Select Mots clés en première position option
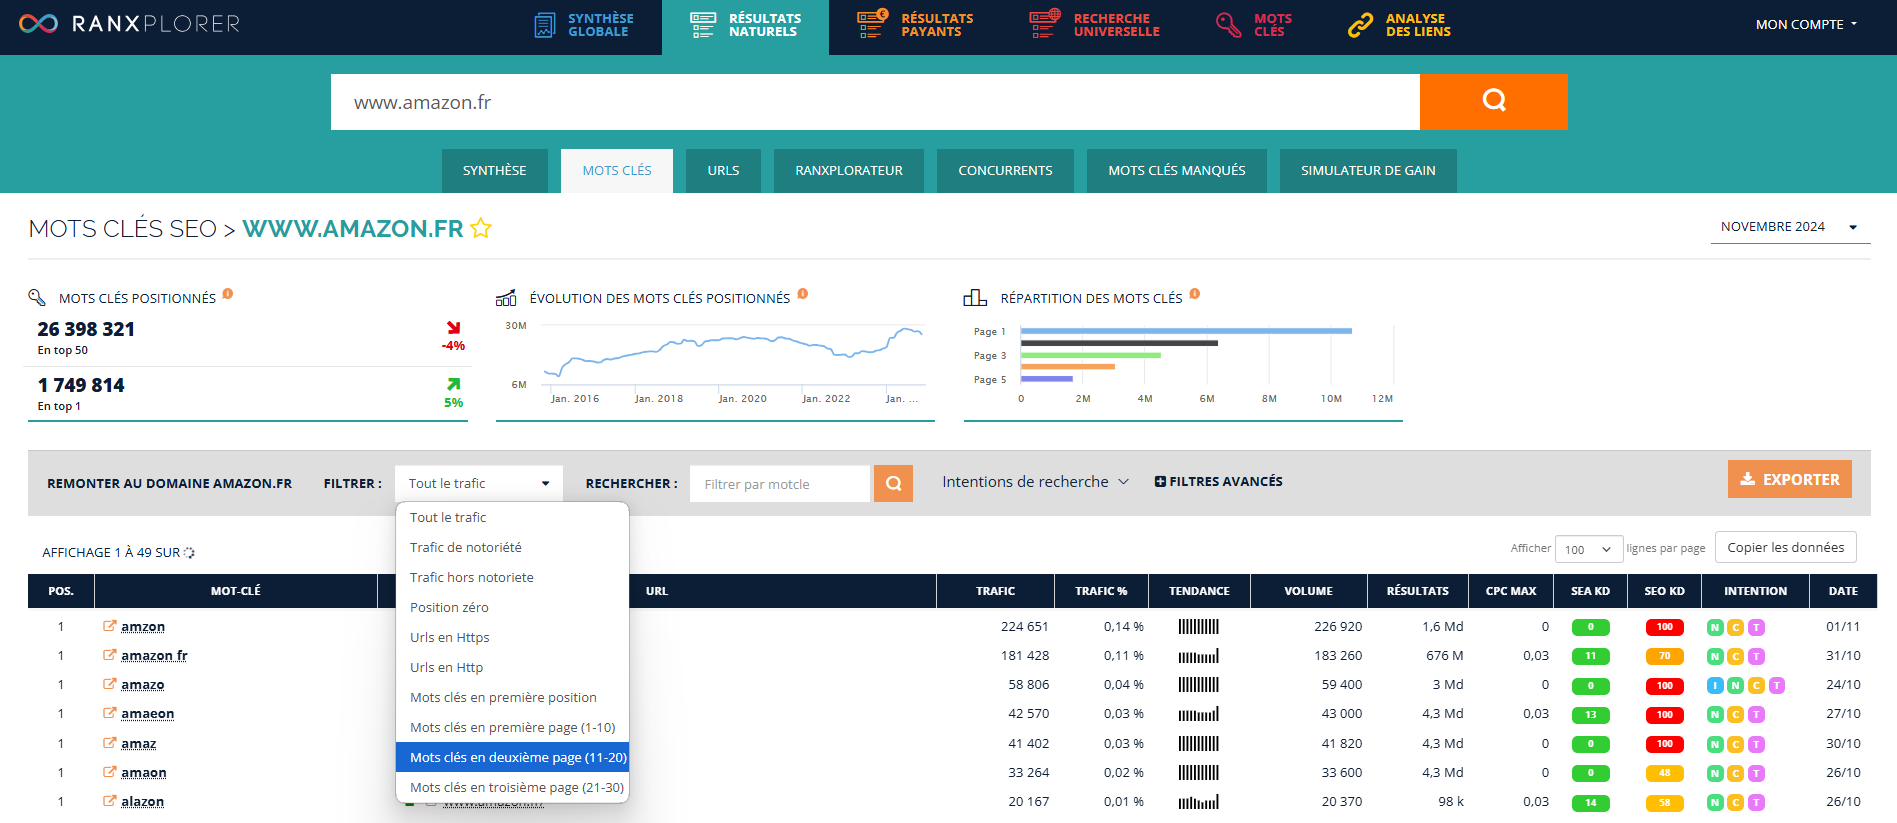Image resolution: width=1897 pixels, height=823 pixels. pyautogui.click(x=512, y=697)
